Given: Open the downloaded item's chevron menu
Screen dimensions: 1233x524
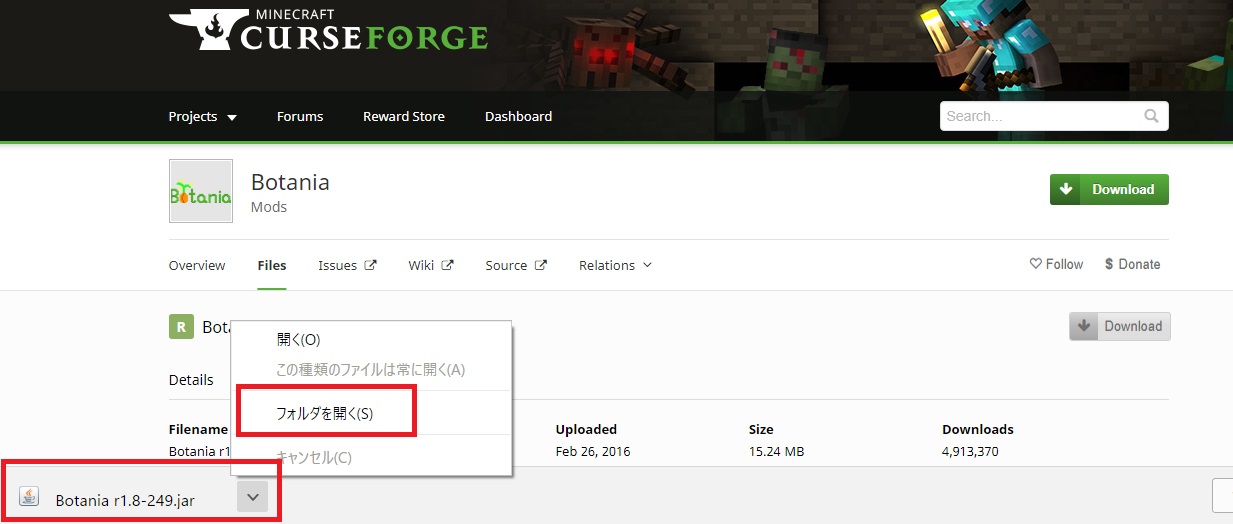Looking at the screenshot, I should pyautogui.click(x=253, y=496).
